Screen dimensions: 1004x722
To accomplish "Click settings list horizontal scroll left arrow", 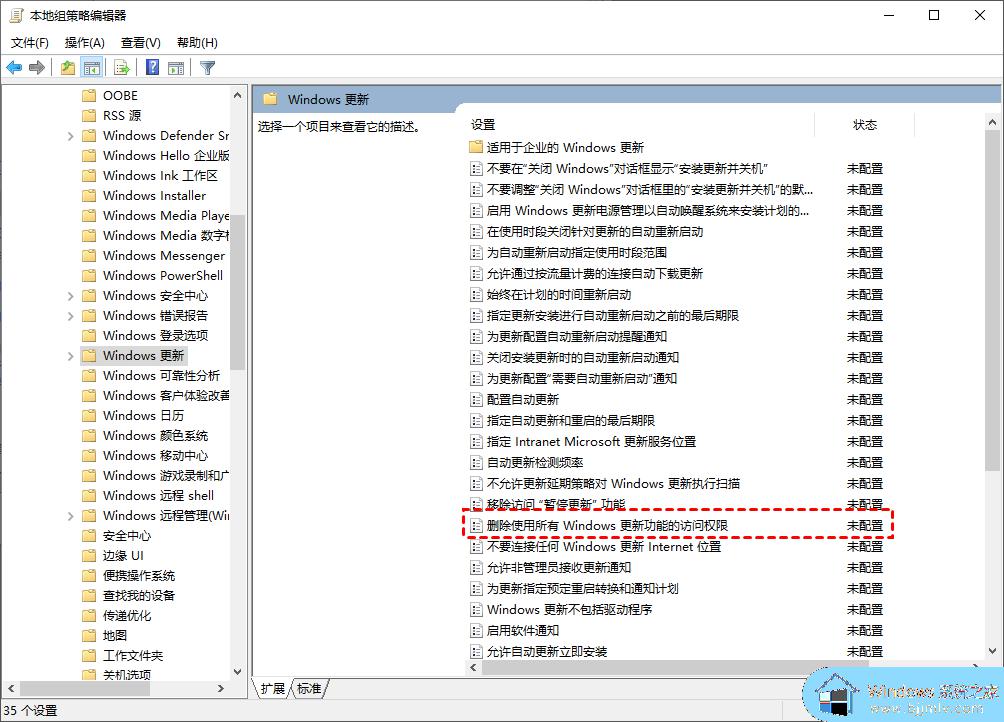I will pos(474,668).
